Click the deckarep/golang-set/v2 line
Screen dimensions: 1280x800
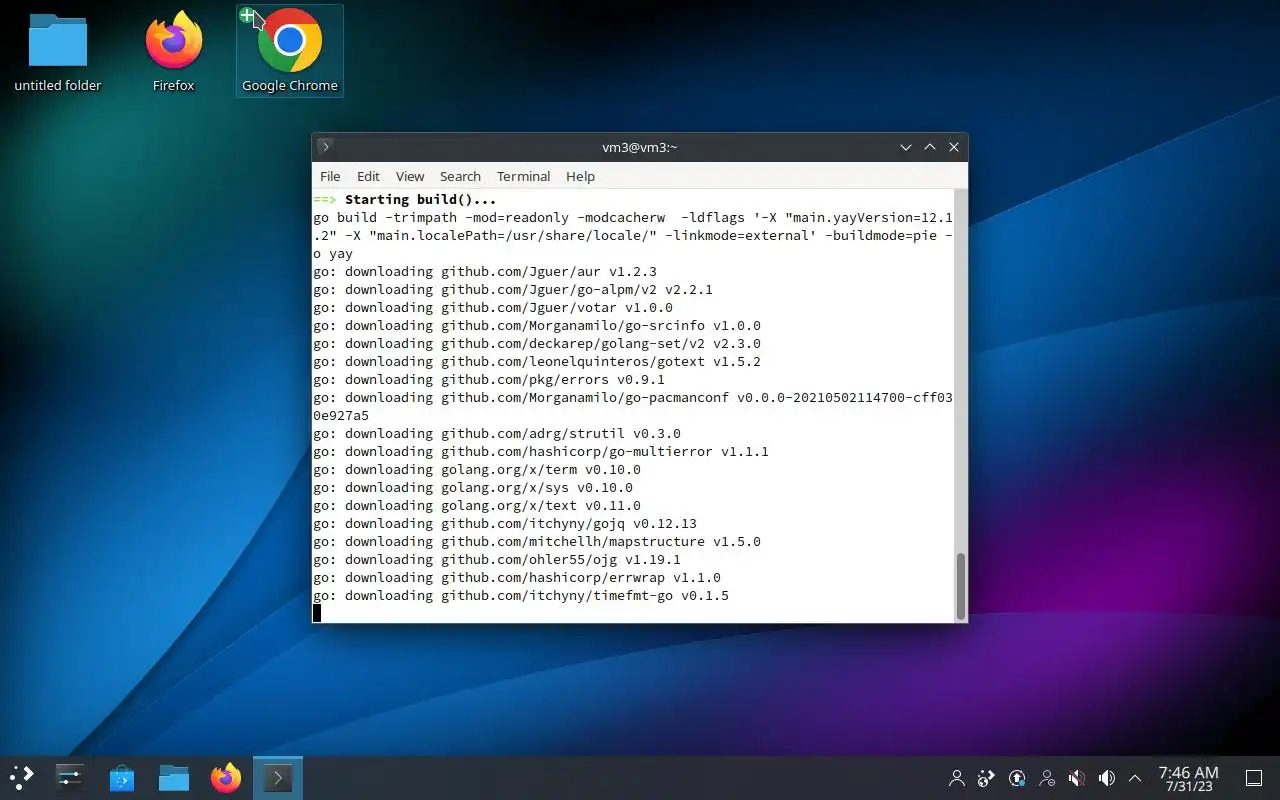tap(537, 343)
